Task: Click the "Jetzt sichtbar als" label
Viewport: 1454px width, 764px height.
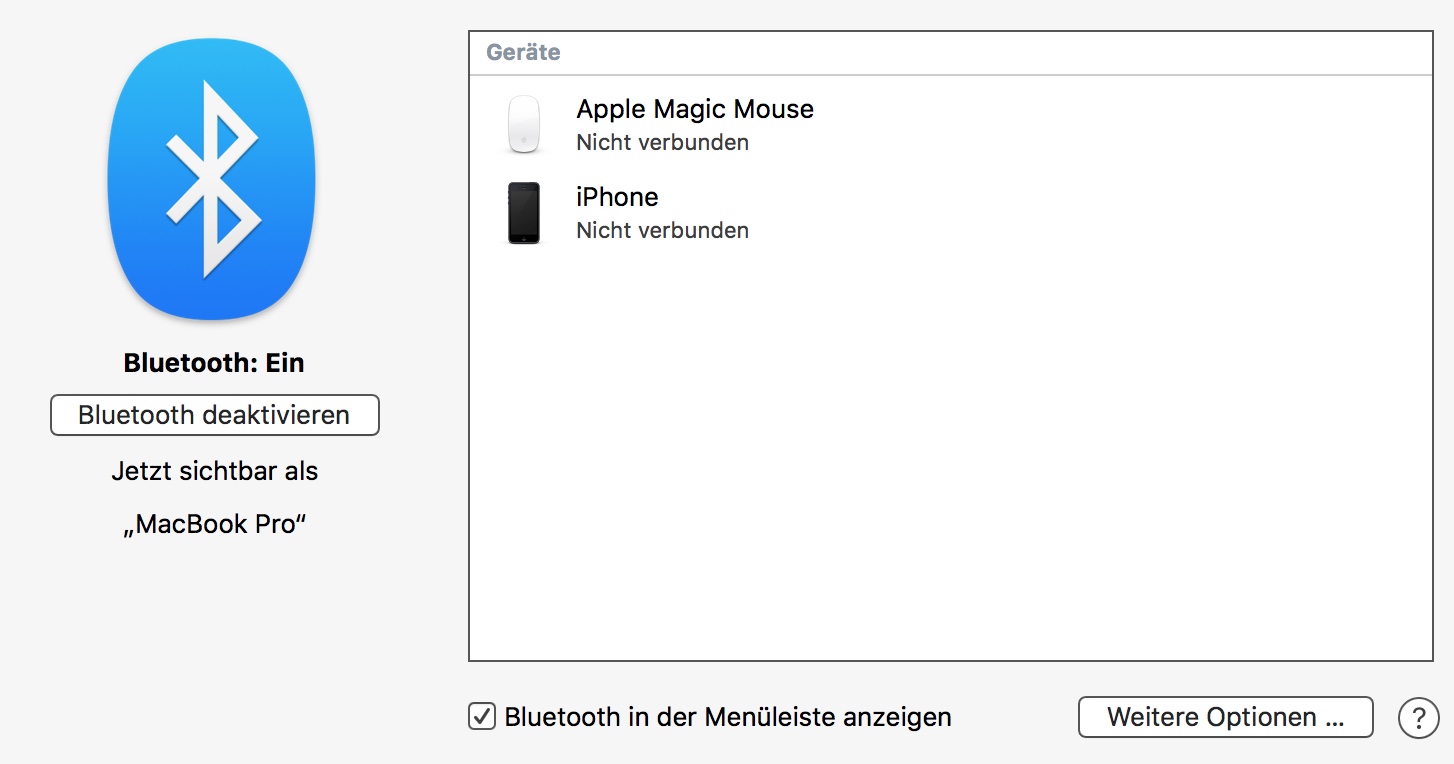Action: (x=214, y=471)
